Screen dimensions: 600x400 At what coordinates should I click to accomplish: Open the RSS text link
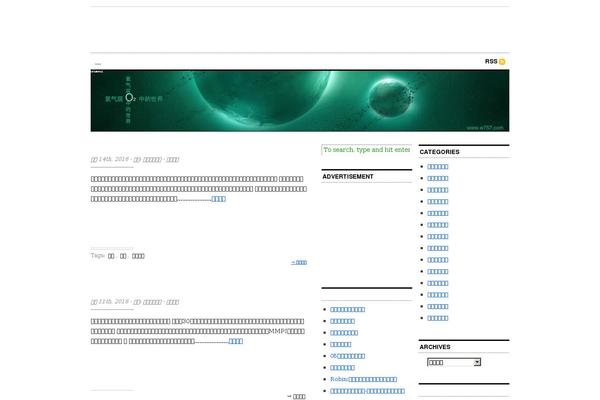click(491, 61)
